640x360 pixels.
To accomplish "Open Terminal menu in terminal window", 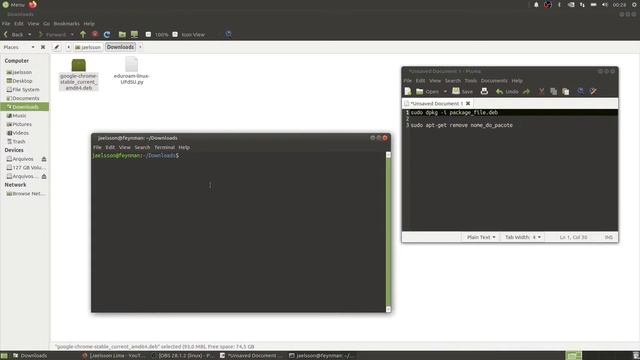I will 164,147.
